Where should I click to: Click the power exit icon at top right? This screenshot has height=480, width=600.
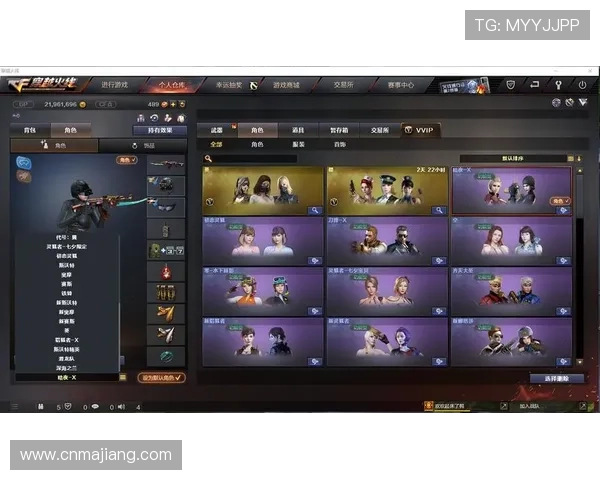(x=582, y=85)
